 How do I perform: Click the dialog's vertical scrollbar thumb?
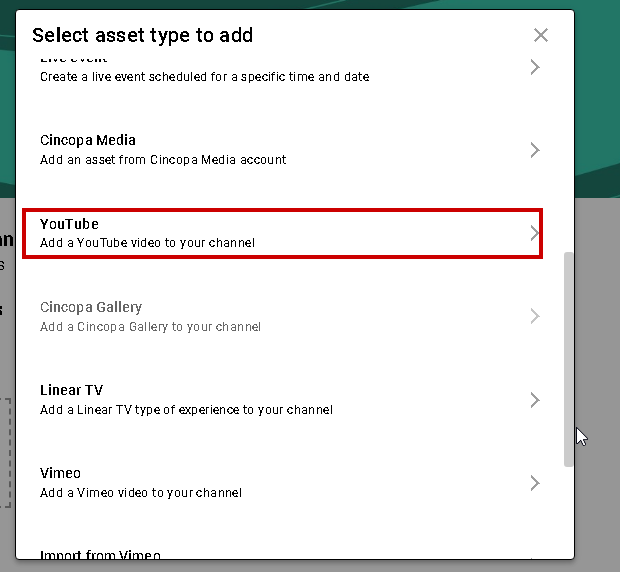click(569, 358)
